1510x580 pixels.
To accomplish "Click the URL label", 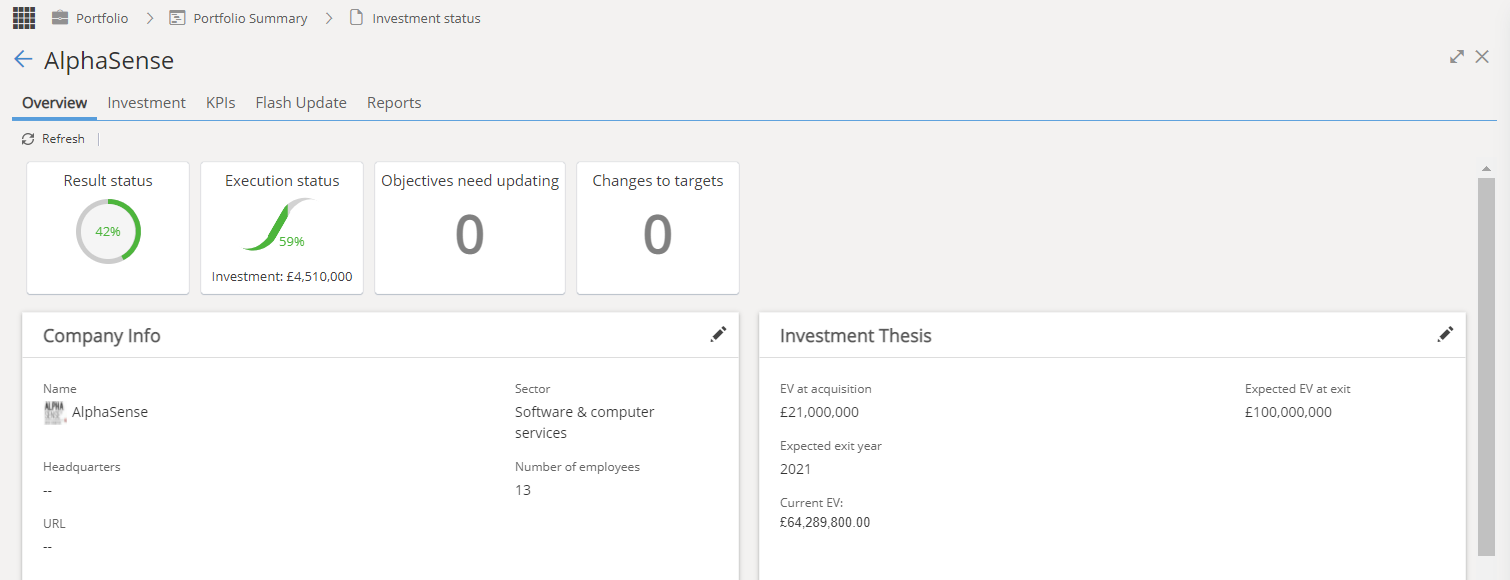I will [54, 523].
